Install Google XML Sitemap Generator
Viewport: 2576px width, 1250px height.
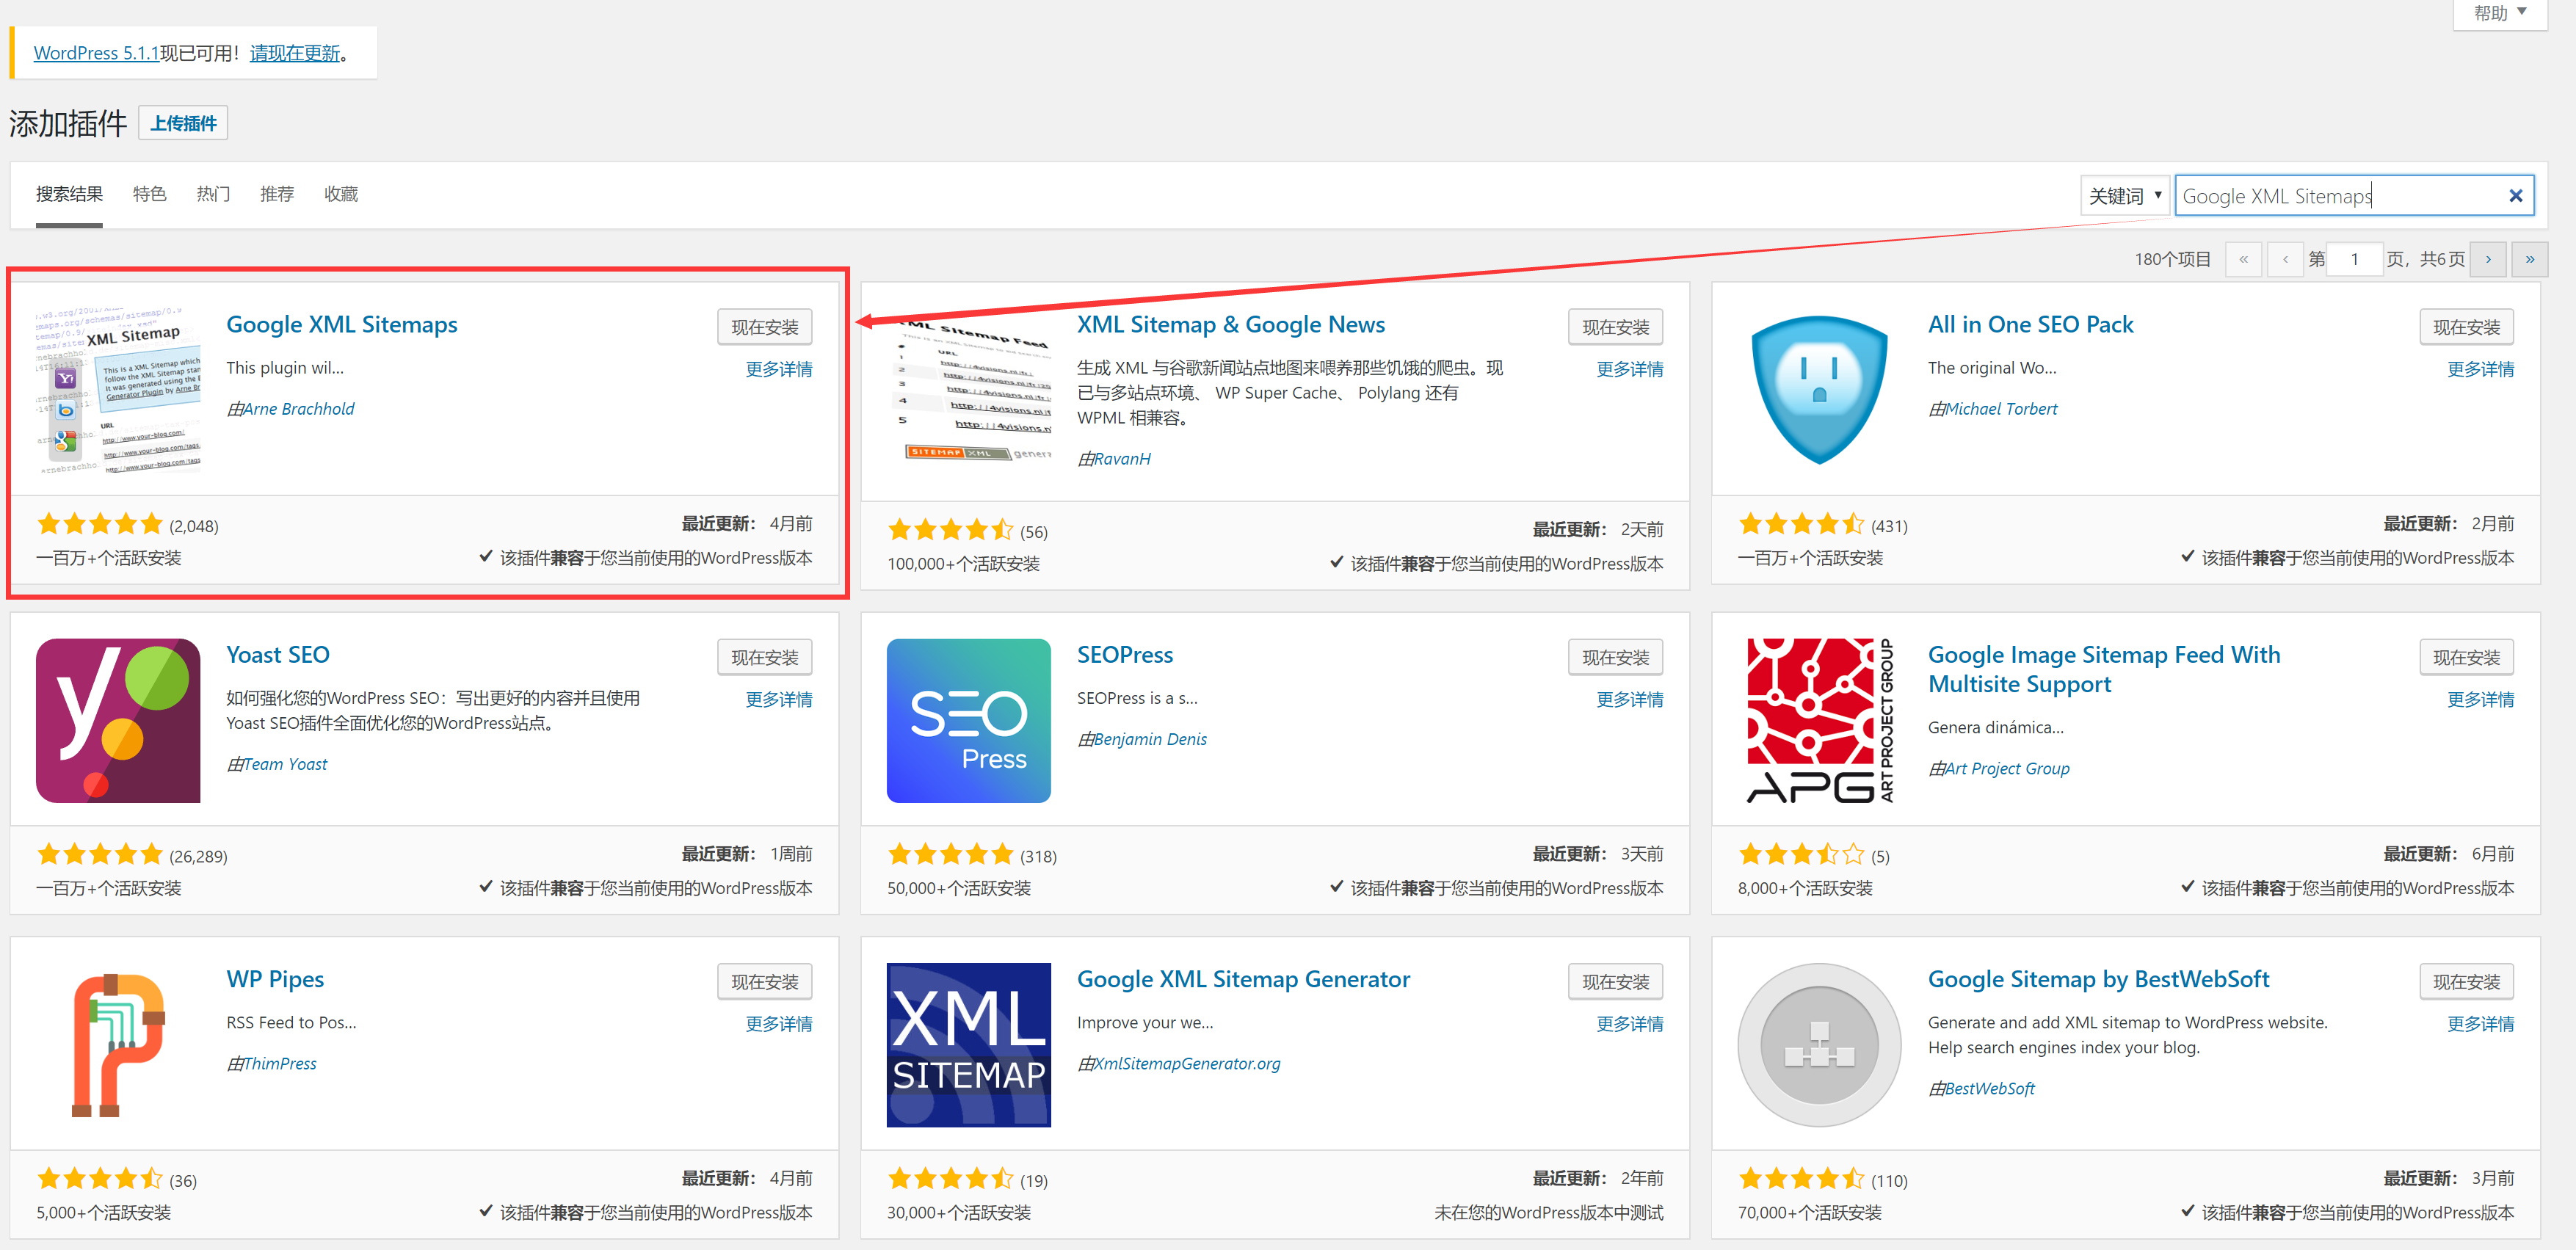1616,982
